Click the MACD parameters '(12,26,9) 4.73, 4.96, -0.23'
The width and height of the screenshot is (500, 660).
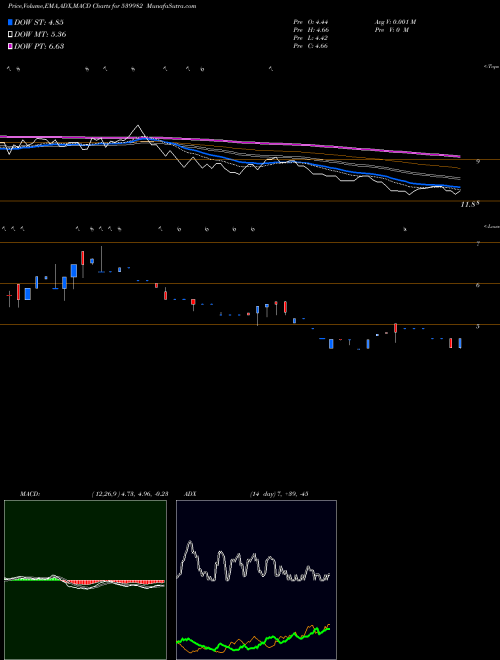[x=129, y=493]
